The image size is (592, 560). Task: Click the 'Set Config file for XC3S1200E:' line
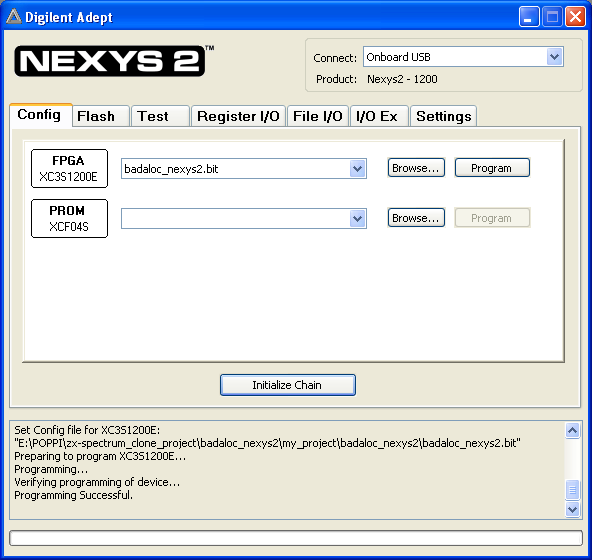pyautogui.click(x=87, y=430)
